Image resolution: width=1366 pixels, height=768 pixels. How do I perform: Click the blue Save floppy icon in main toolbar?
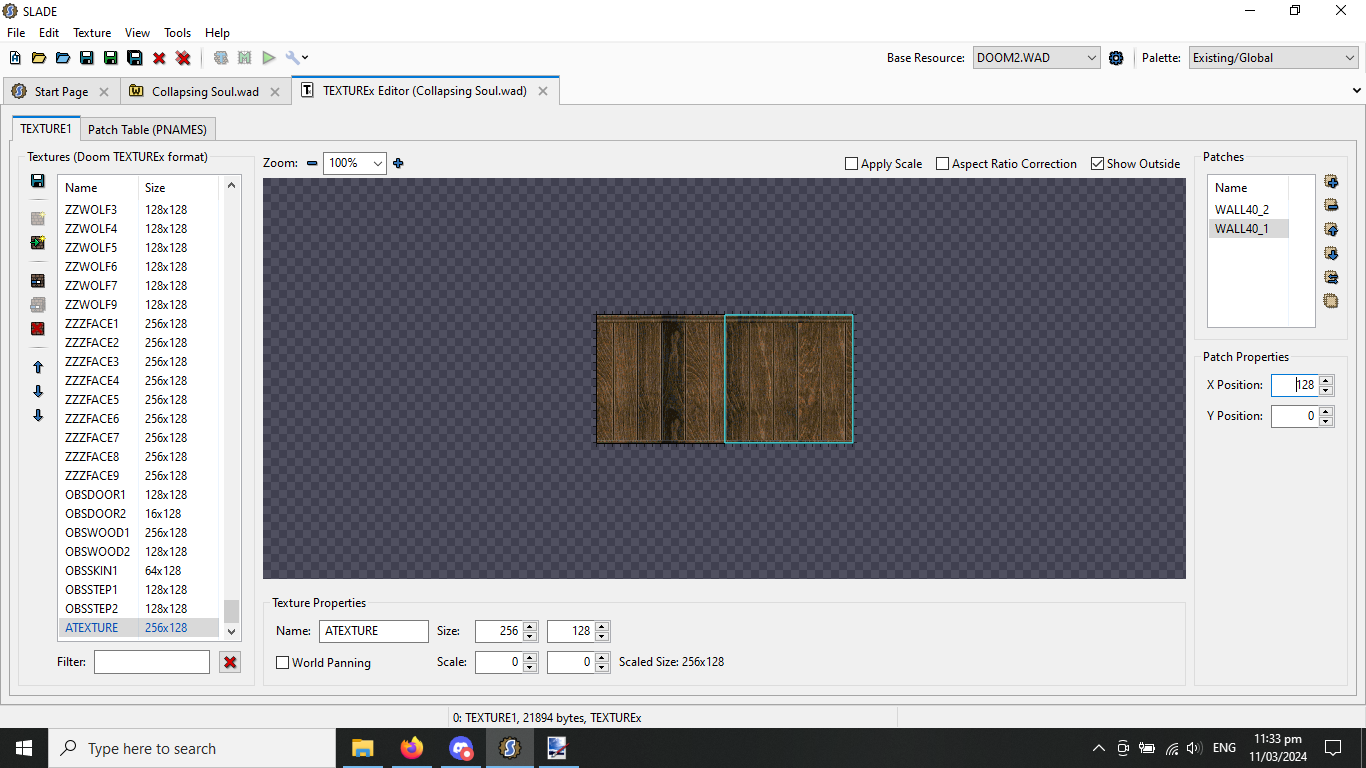click(x=87, y=58)
